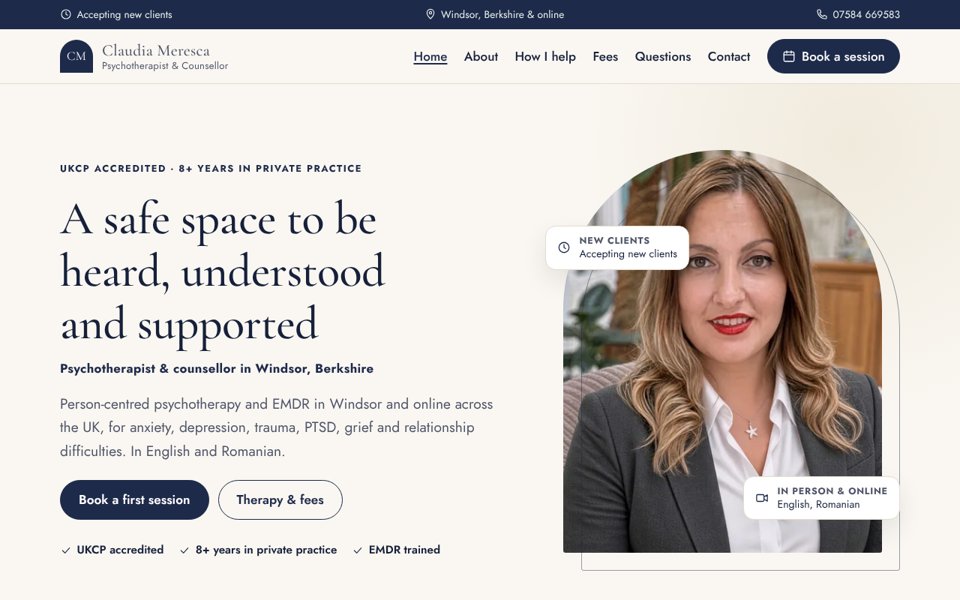The height and width of the screenshot is (600, 960).
Task: Select Contact in the navigation
Action: coord(729,56)
